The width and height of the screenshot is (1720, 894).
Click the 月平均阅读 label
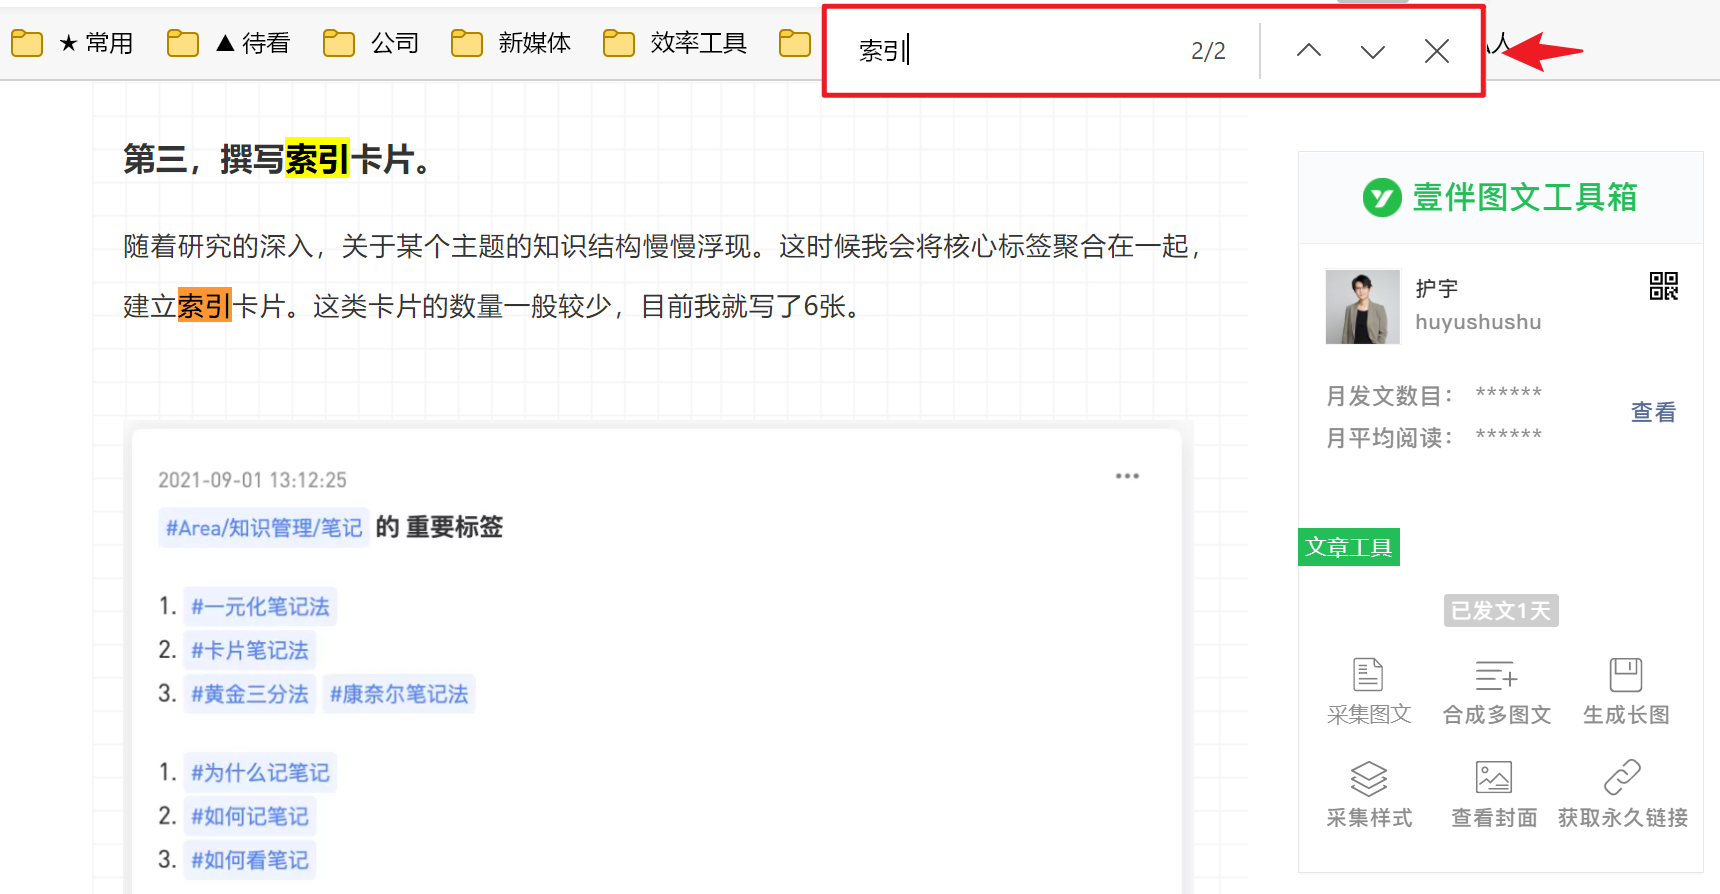1390,438
